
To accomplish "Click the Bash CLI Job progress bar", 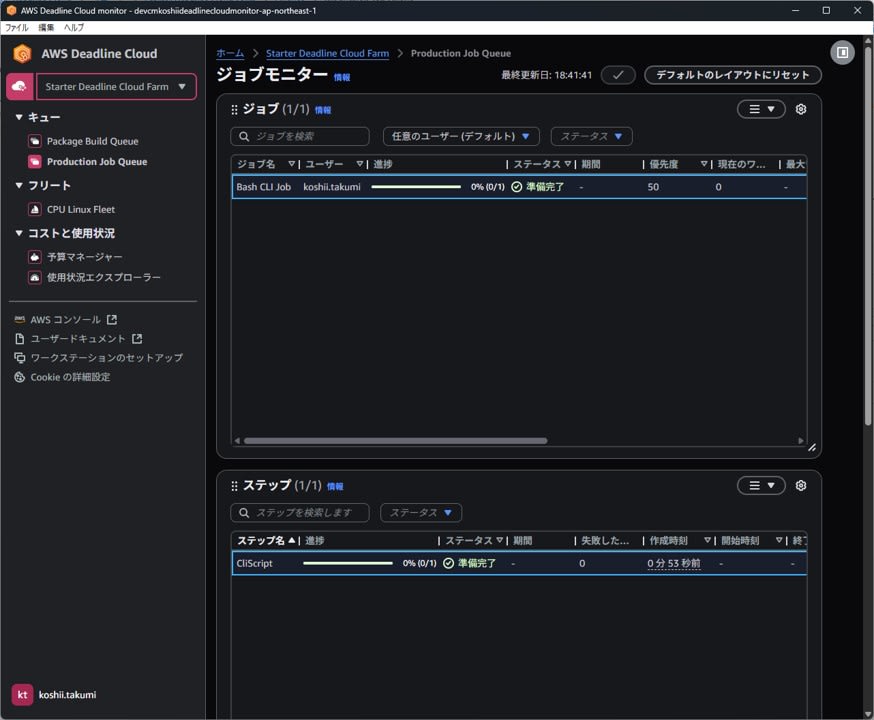I will (416, 187).
